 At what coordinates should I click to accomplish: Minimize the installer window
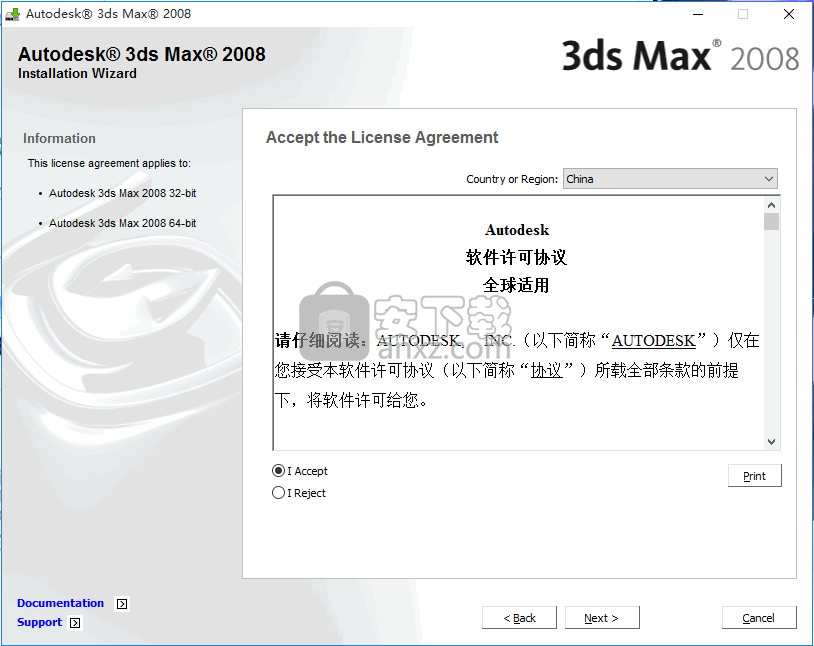point(698,14)
